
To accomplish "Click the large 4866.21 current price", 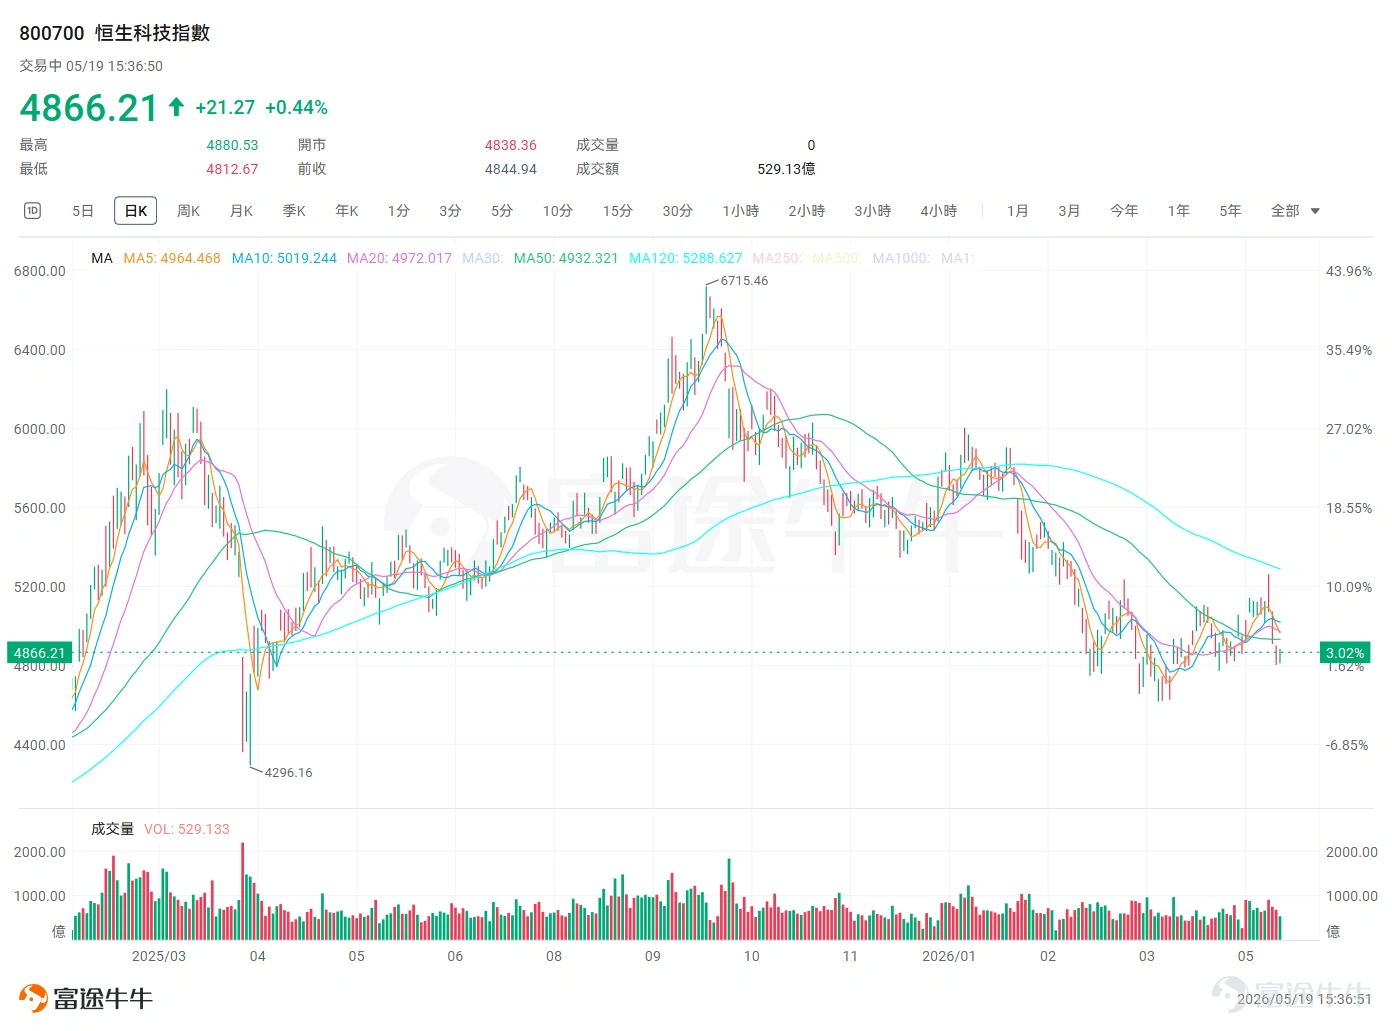I will pyautogui.click(x=89, y=108).
